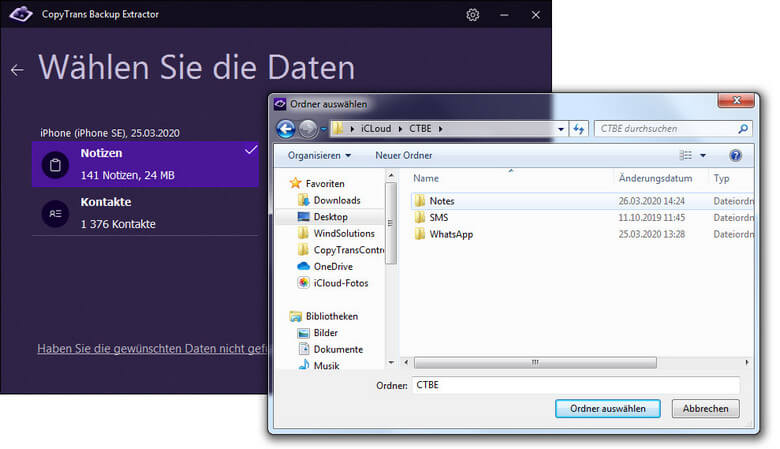Click the horizontal scrollbar thumb in file list

(x=535, y=362)
